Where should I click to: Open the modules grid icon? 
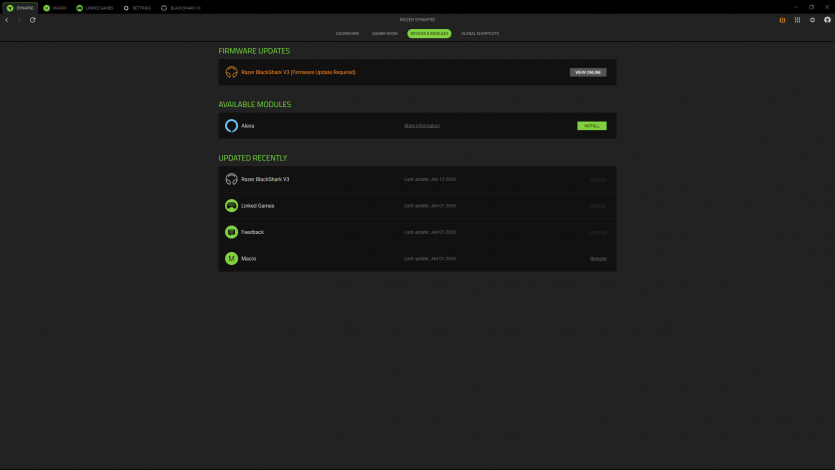click(x=797, y=20)
